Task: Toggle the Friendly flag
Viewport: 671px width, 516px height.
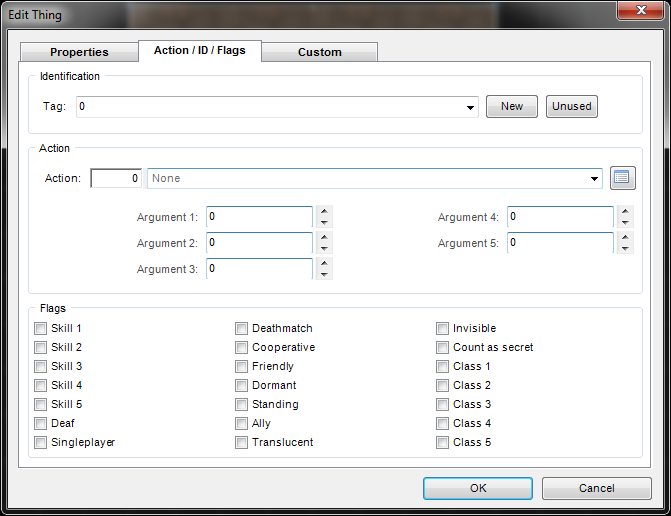Action: [x=241, y=367]
